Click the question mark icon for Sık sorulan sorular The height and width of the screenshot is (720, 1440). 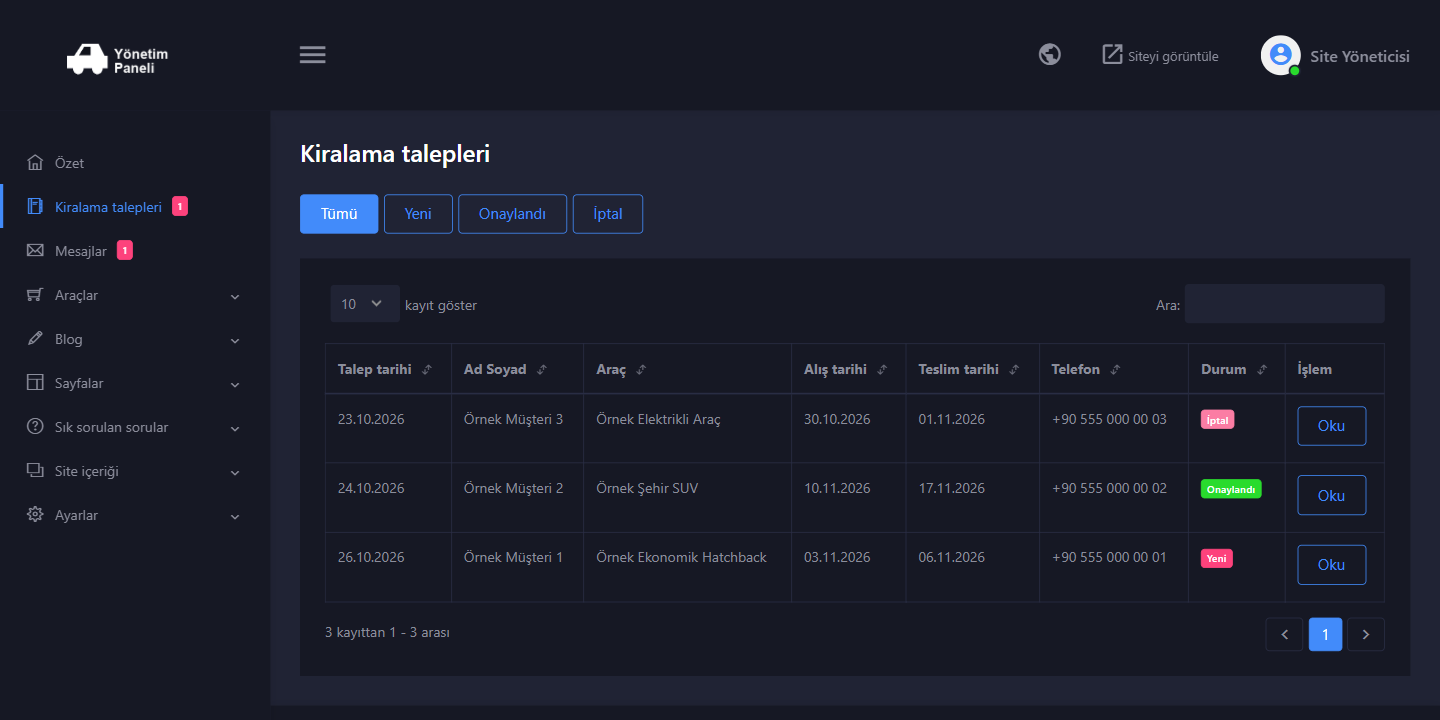(x=35, y=427)
